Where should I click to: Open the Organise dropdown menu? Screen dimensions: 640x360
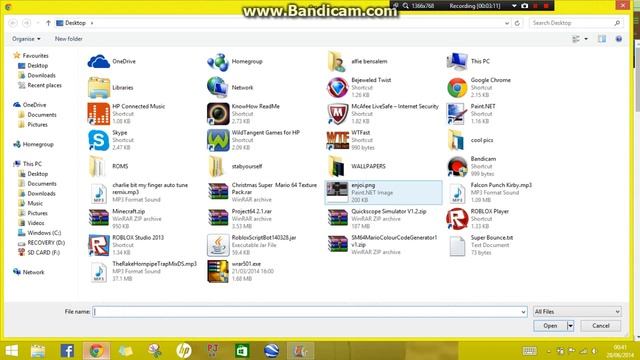[x=26, y=39]
